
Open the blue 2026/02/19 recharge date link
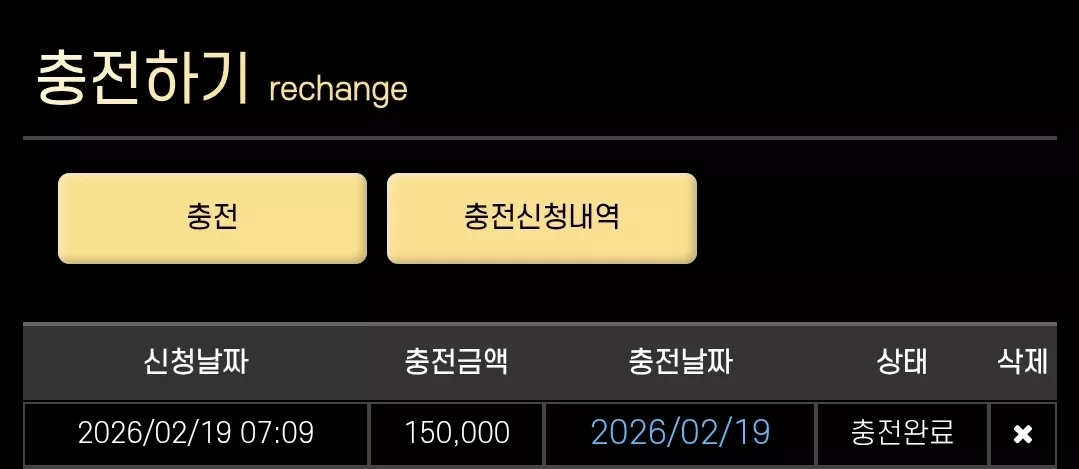click(x=680, y=433)
